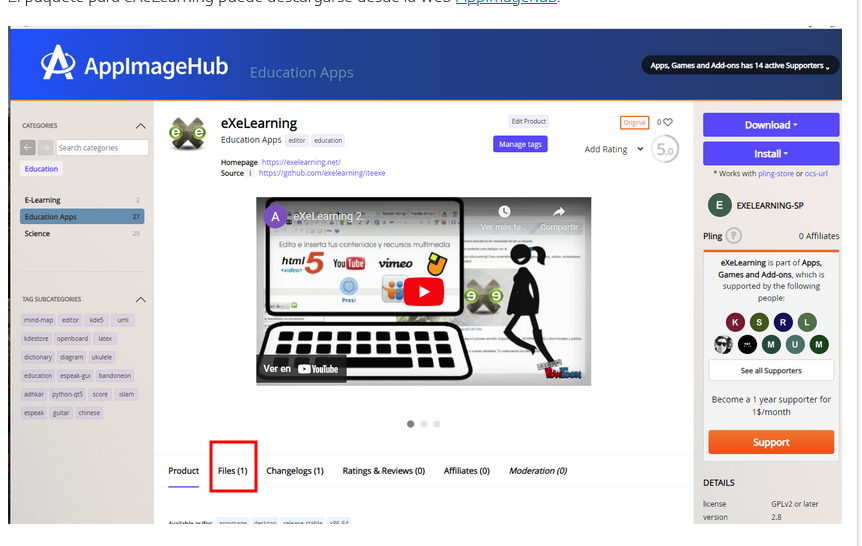Screen dimensions: 862x546
Task: Expand the active Supporters dropdown
Action: point(740,65)
